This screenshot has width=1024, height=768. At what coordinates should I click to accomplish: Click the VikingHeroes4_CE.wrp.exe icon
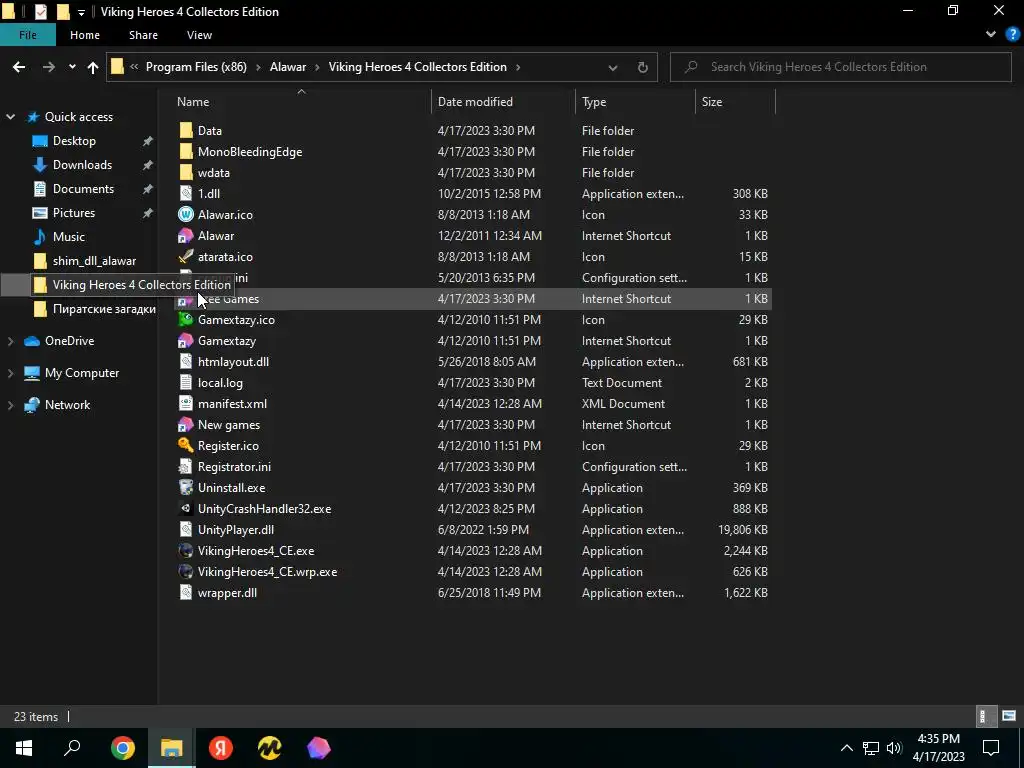click(x=186, y=571)
